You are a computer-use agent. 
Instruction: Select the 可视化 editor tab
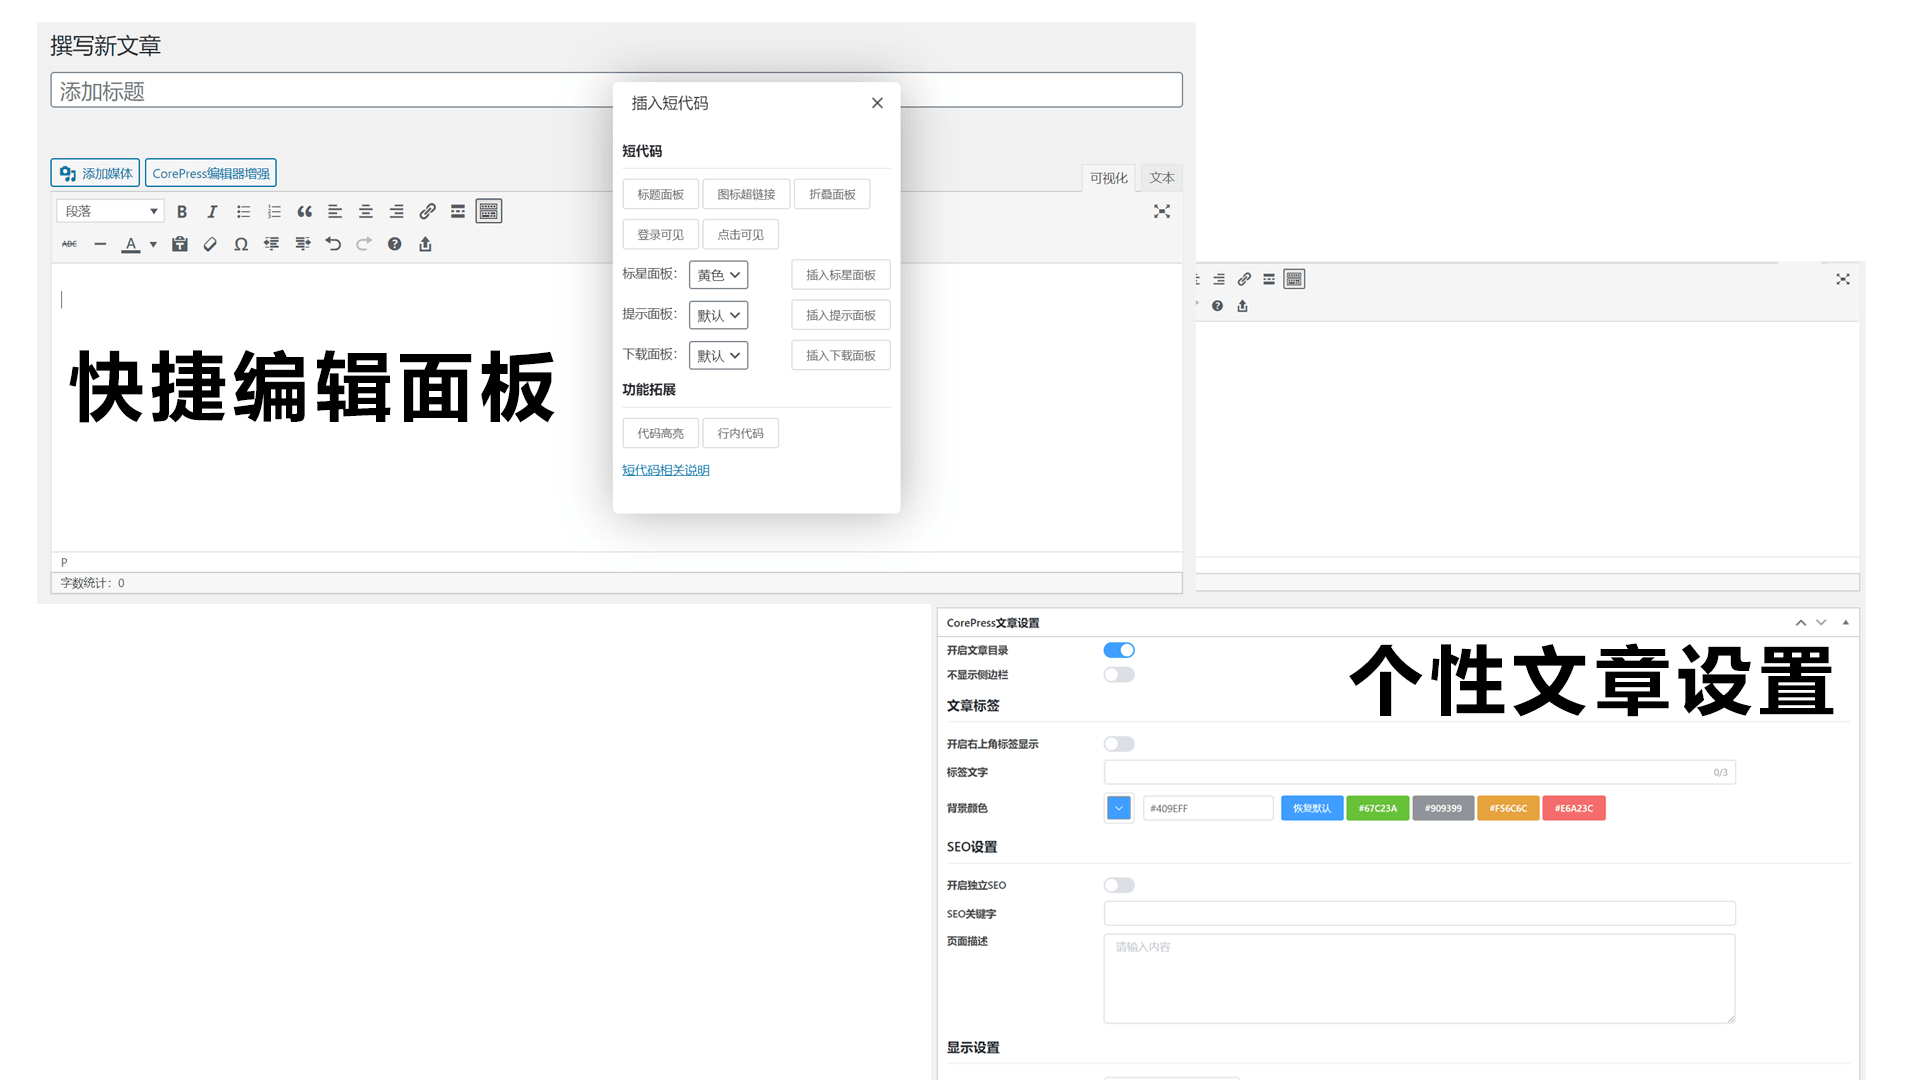click(1107, 177)
